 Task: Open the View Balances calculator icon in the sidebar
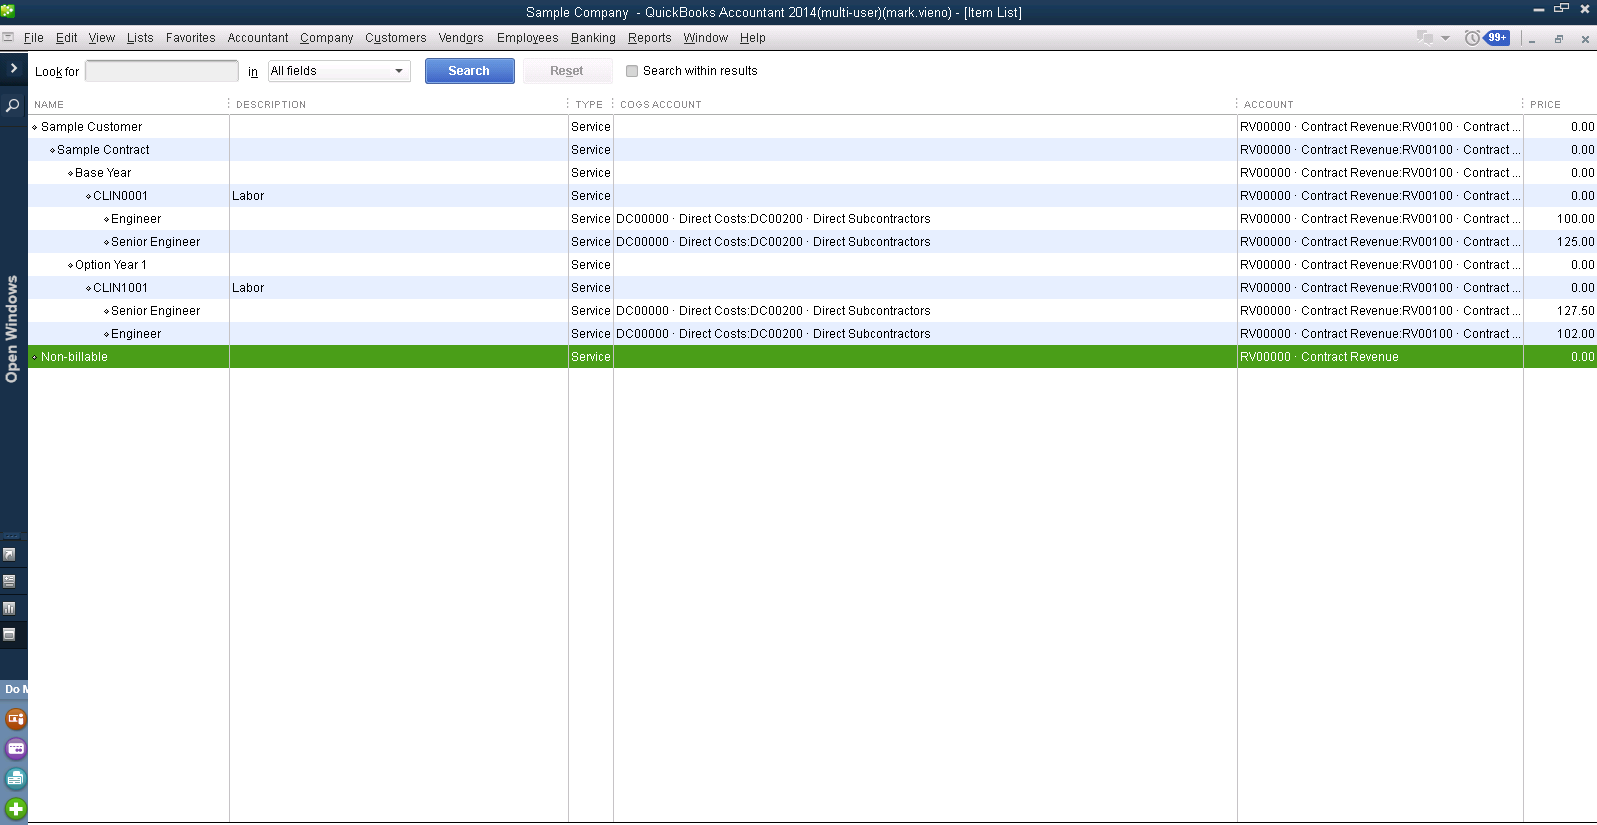[x=9, y=581]
